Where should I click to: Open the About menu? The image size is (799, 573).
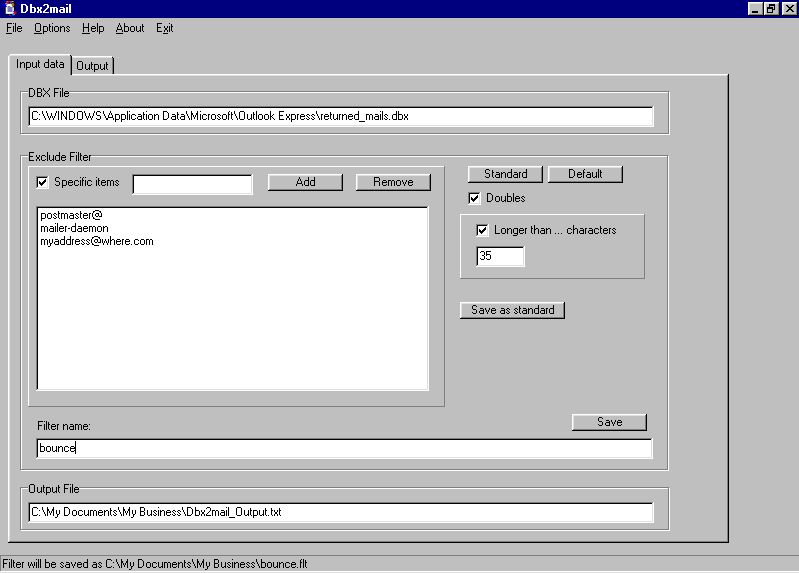tap(130, 28)
